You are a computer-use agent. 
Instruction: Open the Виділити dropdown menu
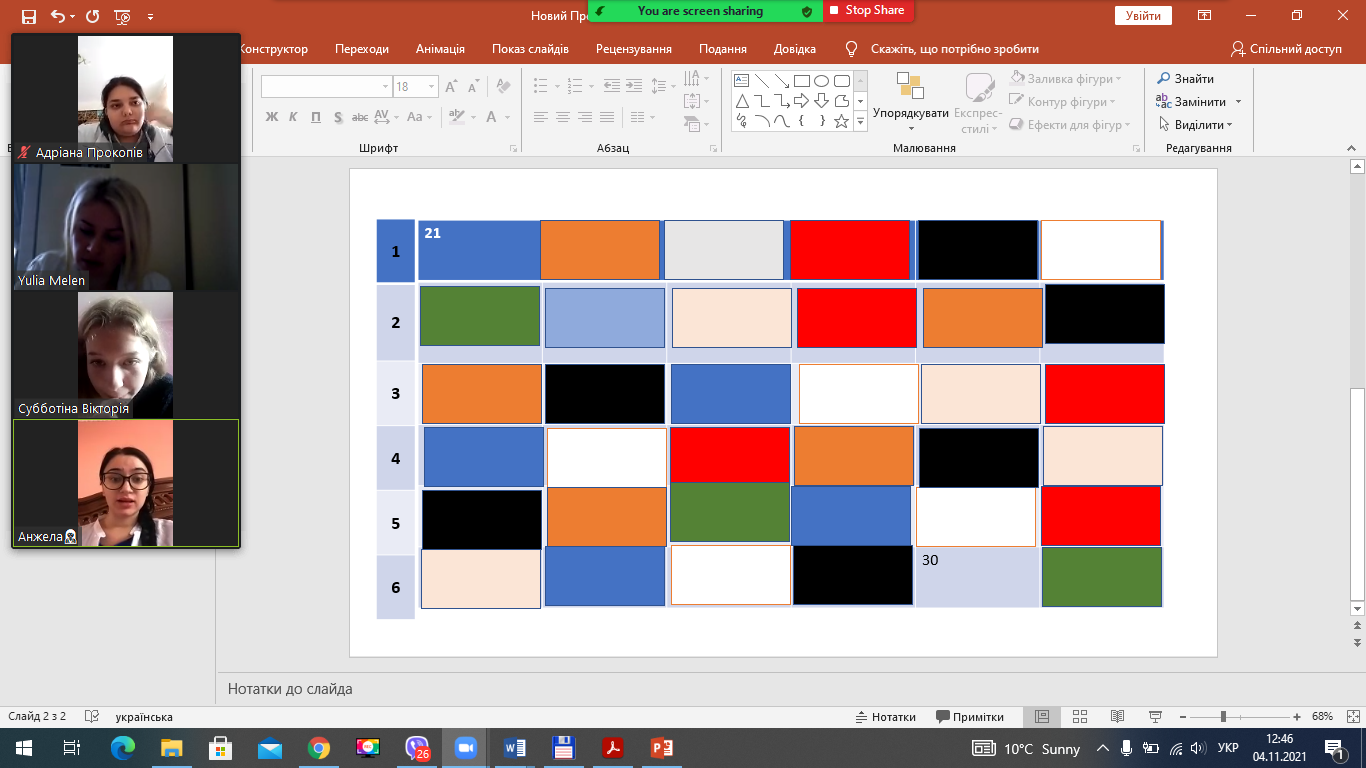click(x=1195, y=125)
